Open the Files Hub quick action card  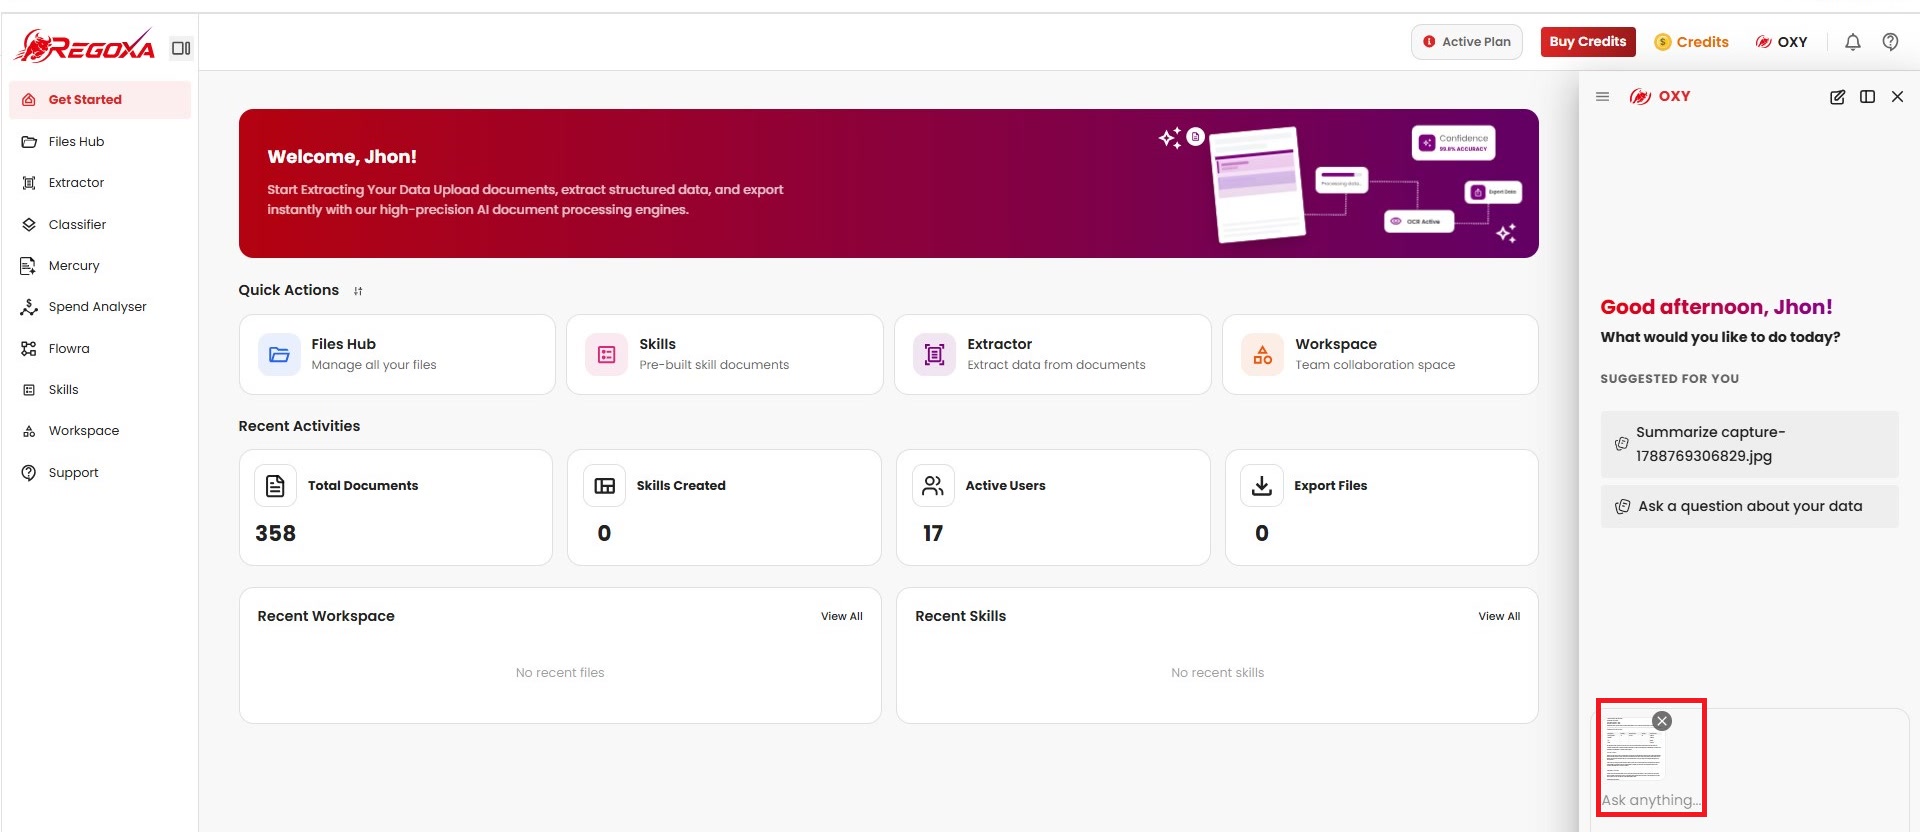point(397,355)
